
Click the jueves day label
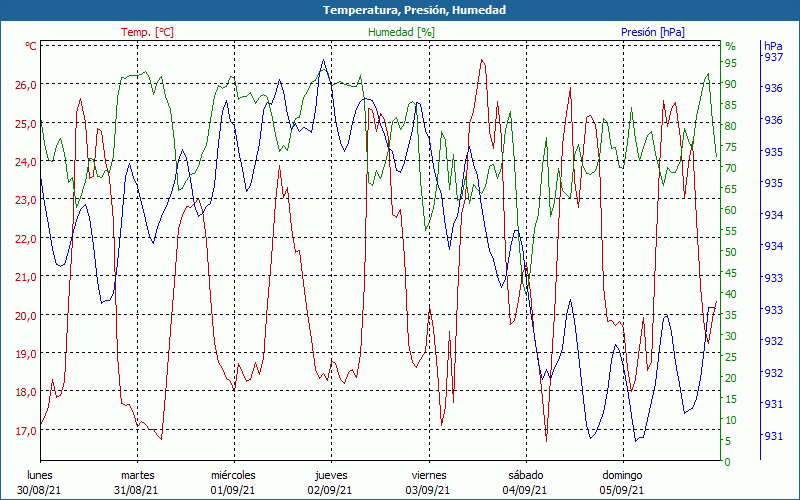pyautogui.click(x=331, y=475)
